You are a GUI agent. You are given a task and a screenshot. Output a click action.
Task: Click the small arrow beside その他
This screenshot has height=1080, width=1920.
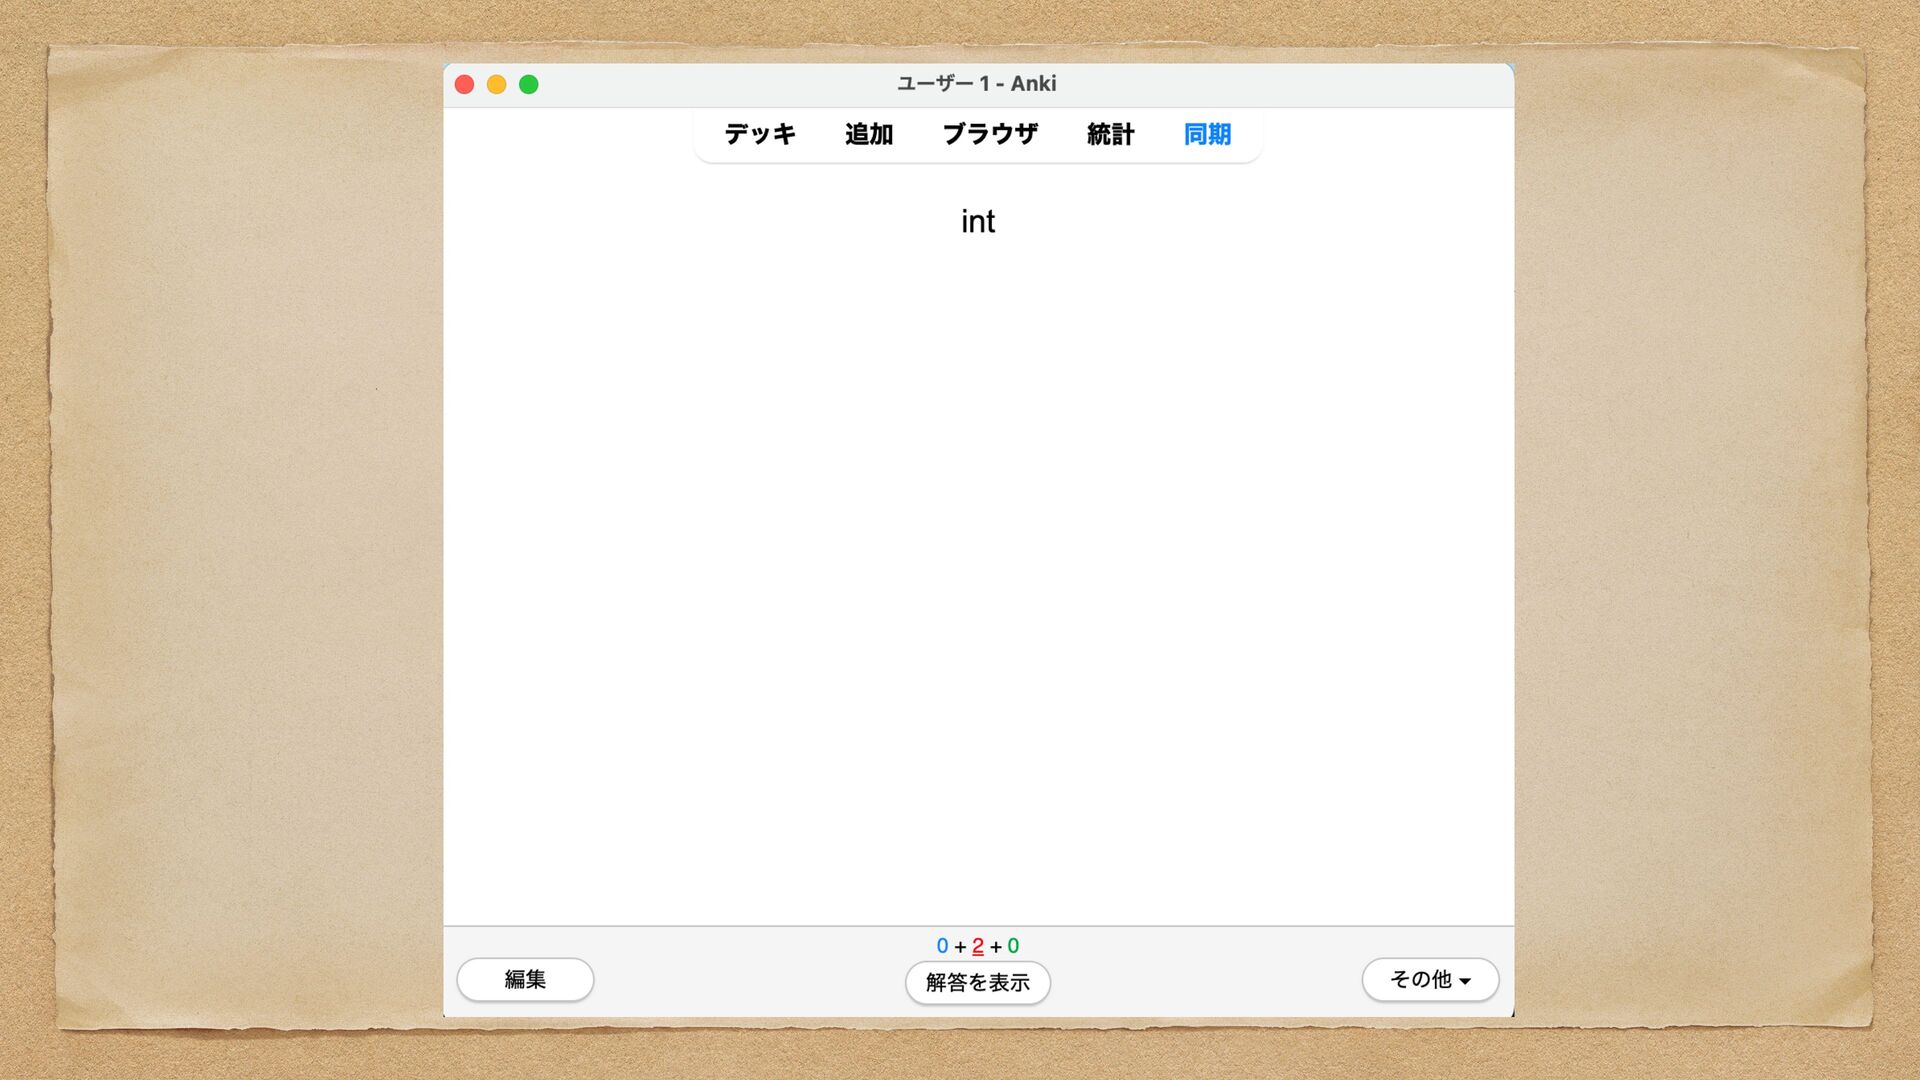click(1465, 981)
